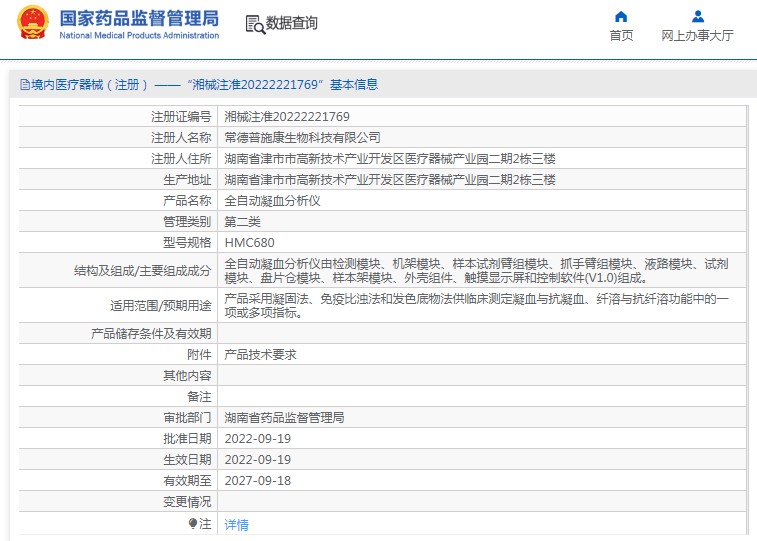Click the 注册人住所 address value

[x=390, y=159]
